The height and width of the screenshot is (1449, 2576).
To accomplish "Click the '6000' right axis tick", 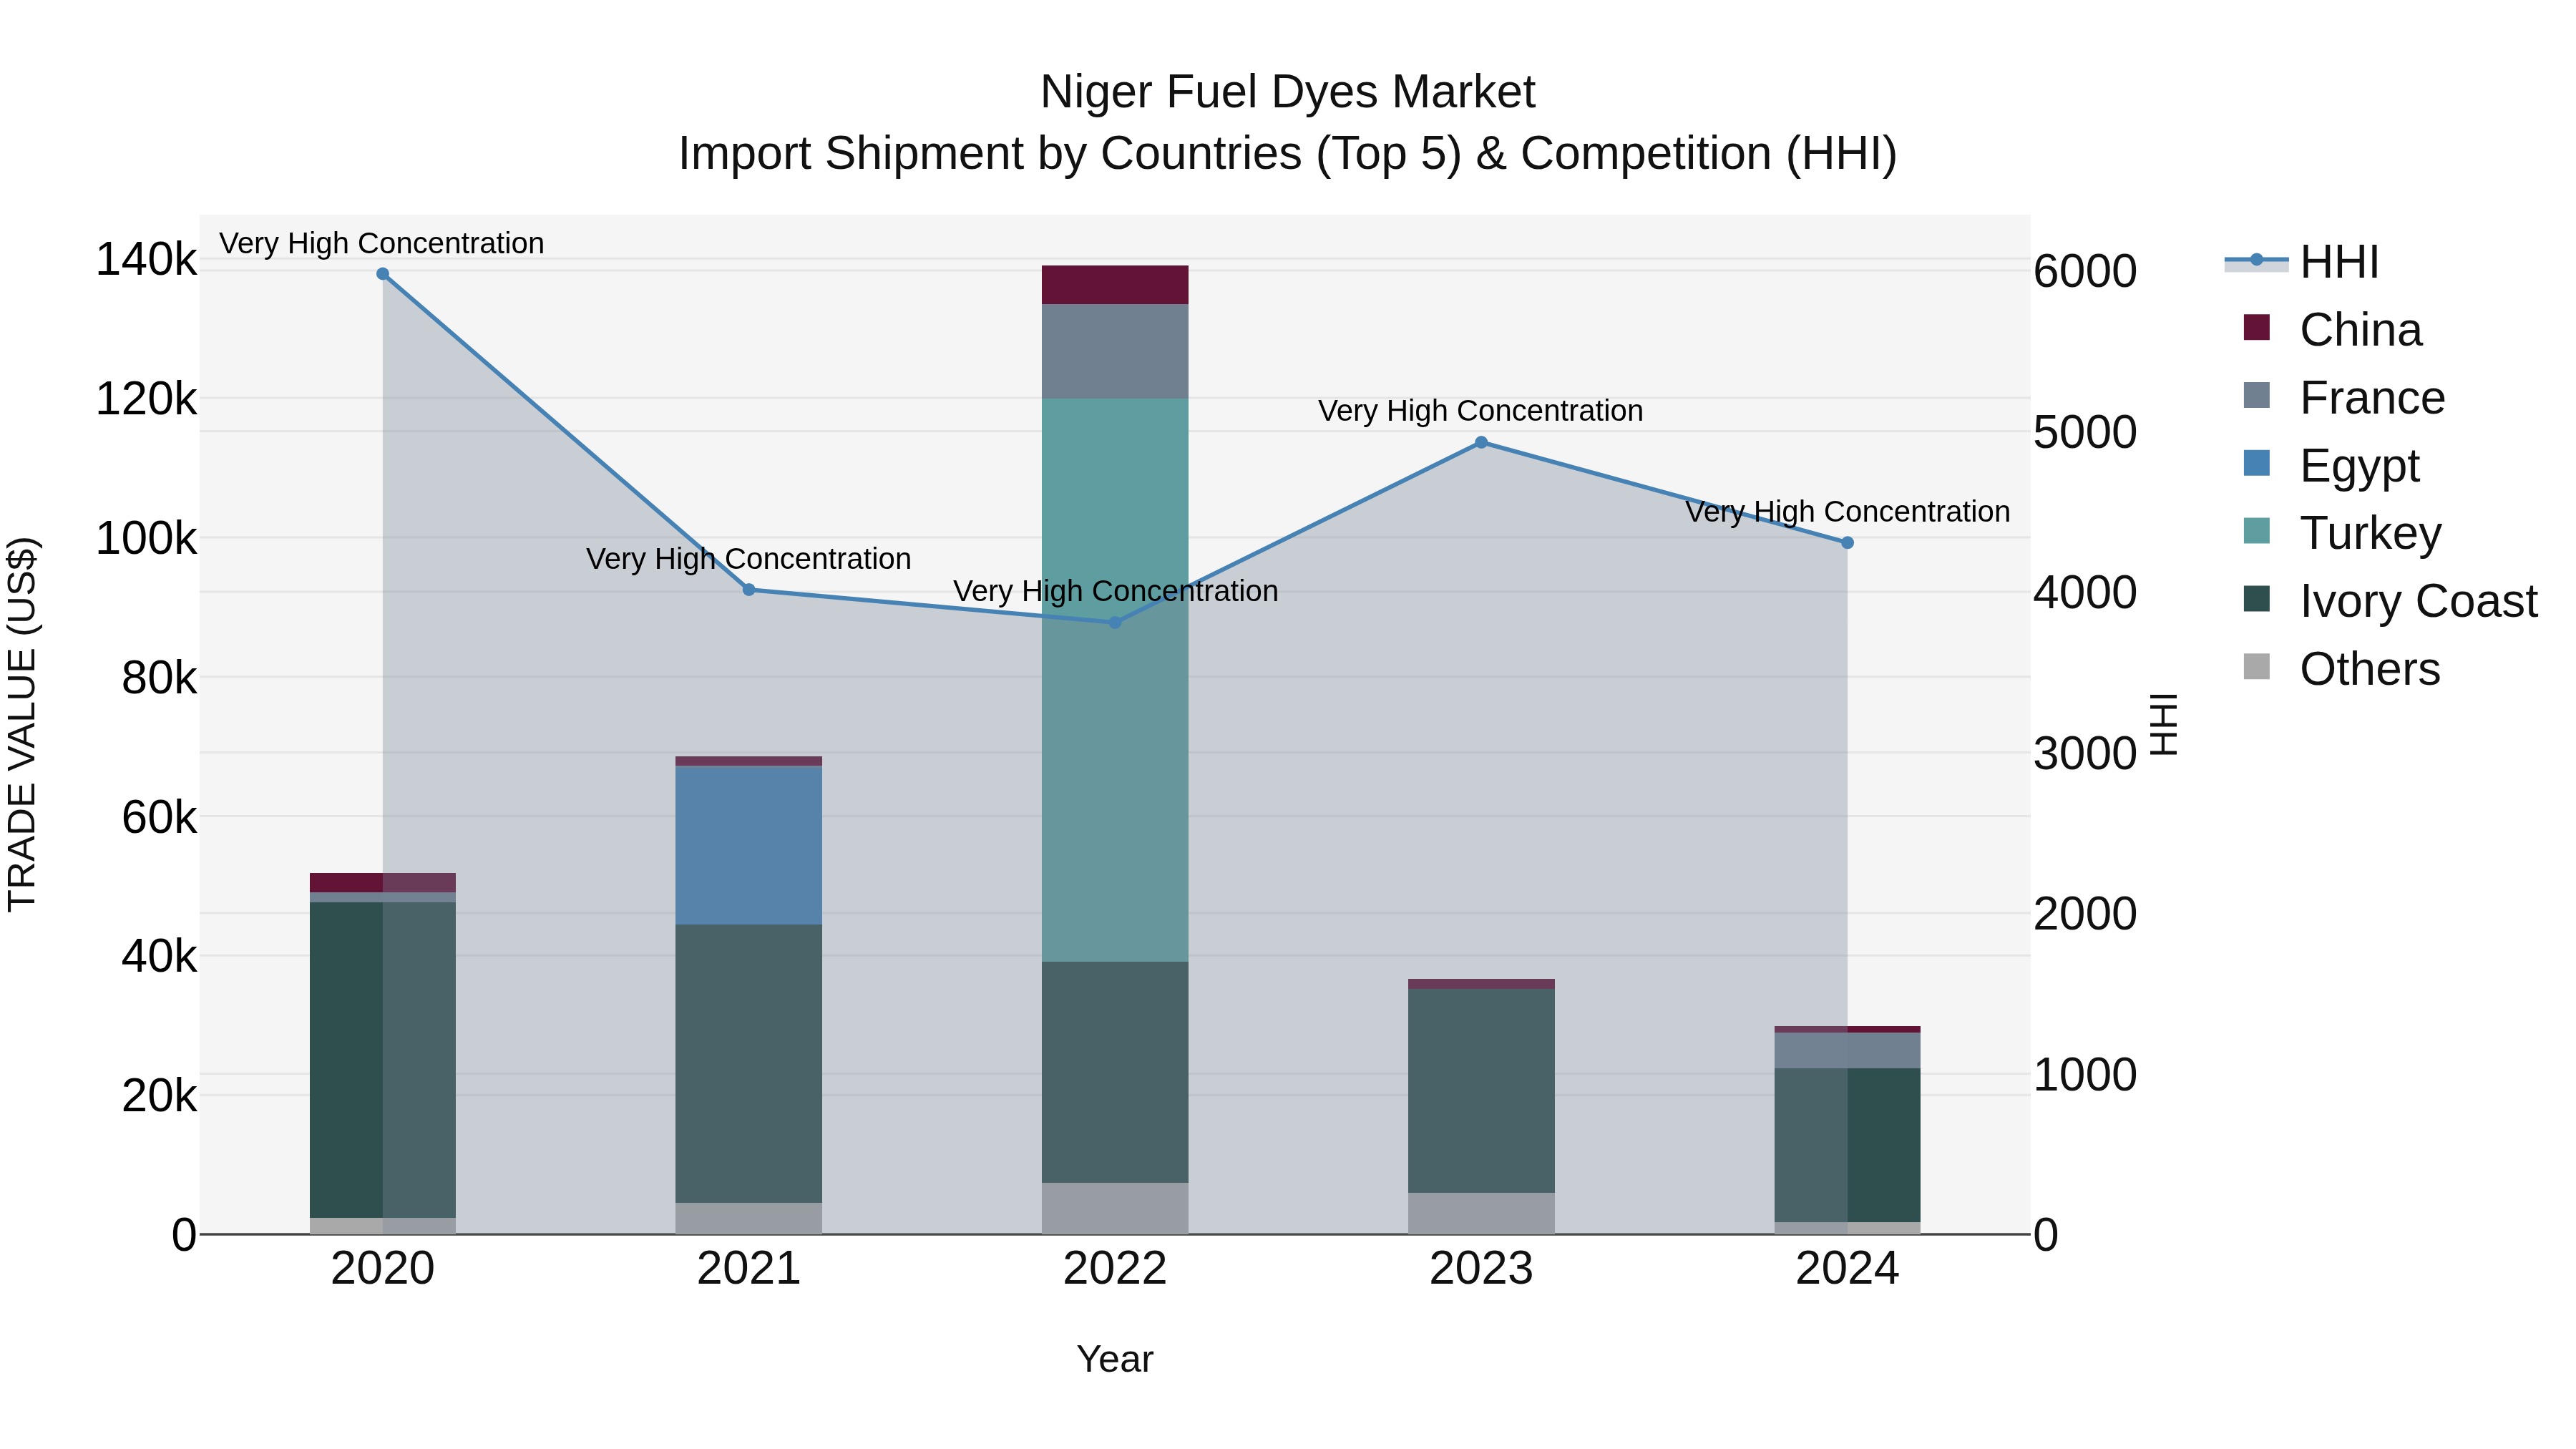I will (x=2085, y=272).
